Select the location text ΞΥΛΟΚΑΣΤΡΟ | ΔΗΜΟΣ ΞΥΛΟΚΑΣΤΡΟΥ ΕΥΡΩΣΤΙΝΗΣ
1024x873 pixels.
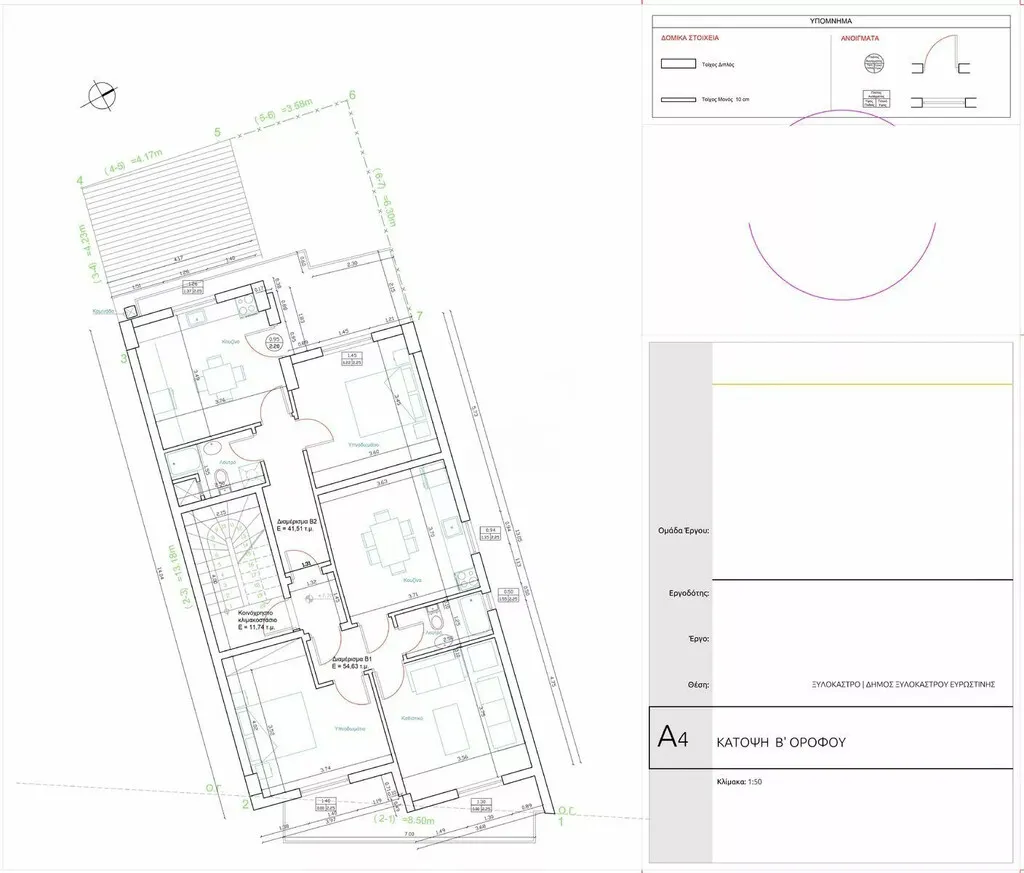903,684
